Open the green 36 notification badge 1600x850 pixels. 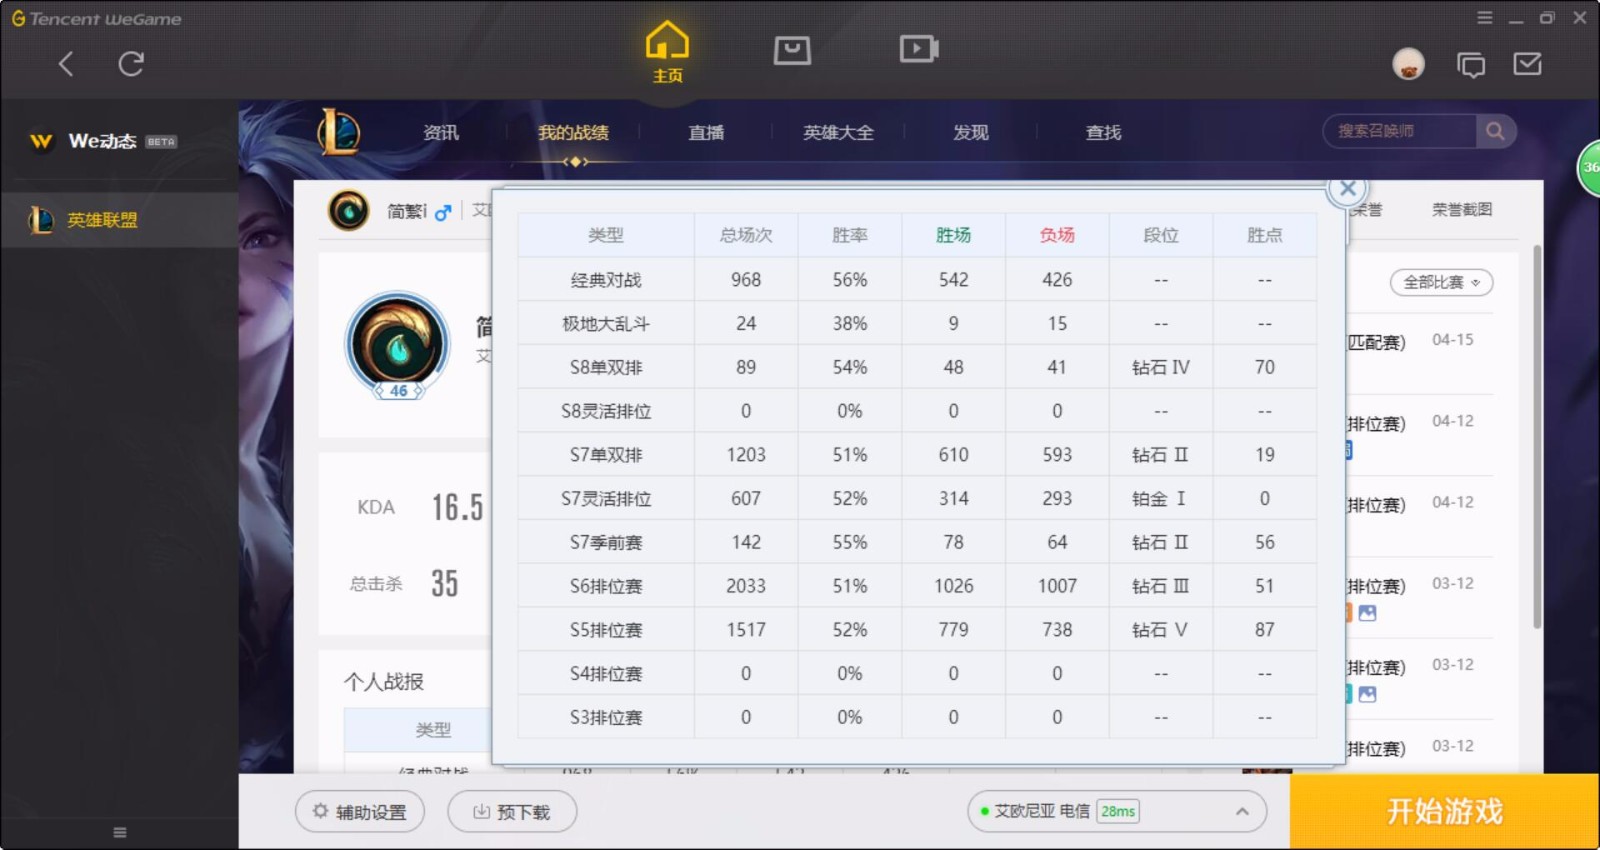[1589, 168]
